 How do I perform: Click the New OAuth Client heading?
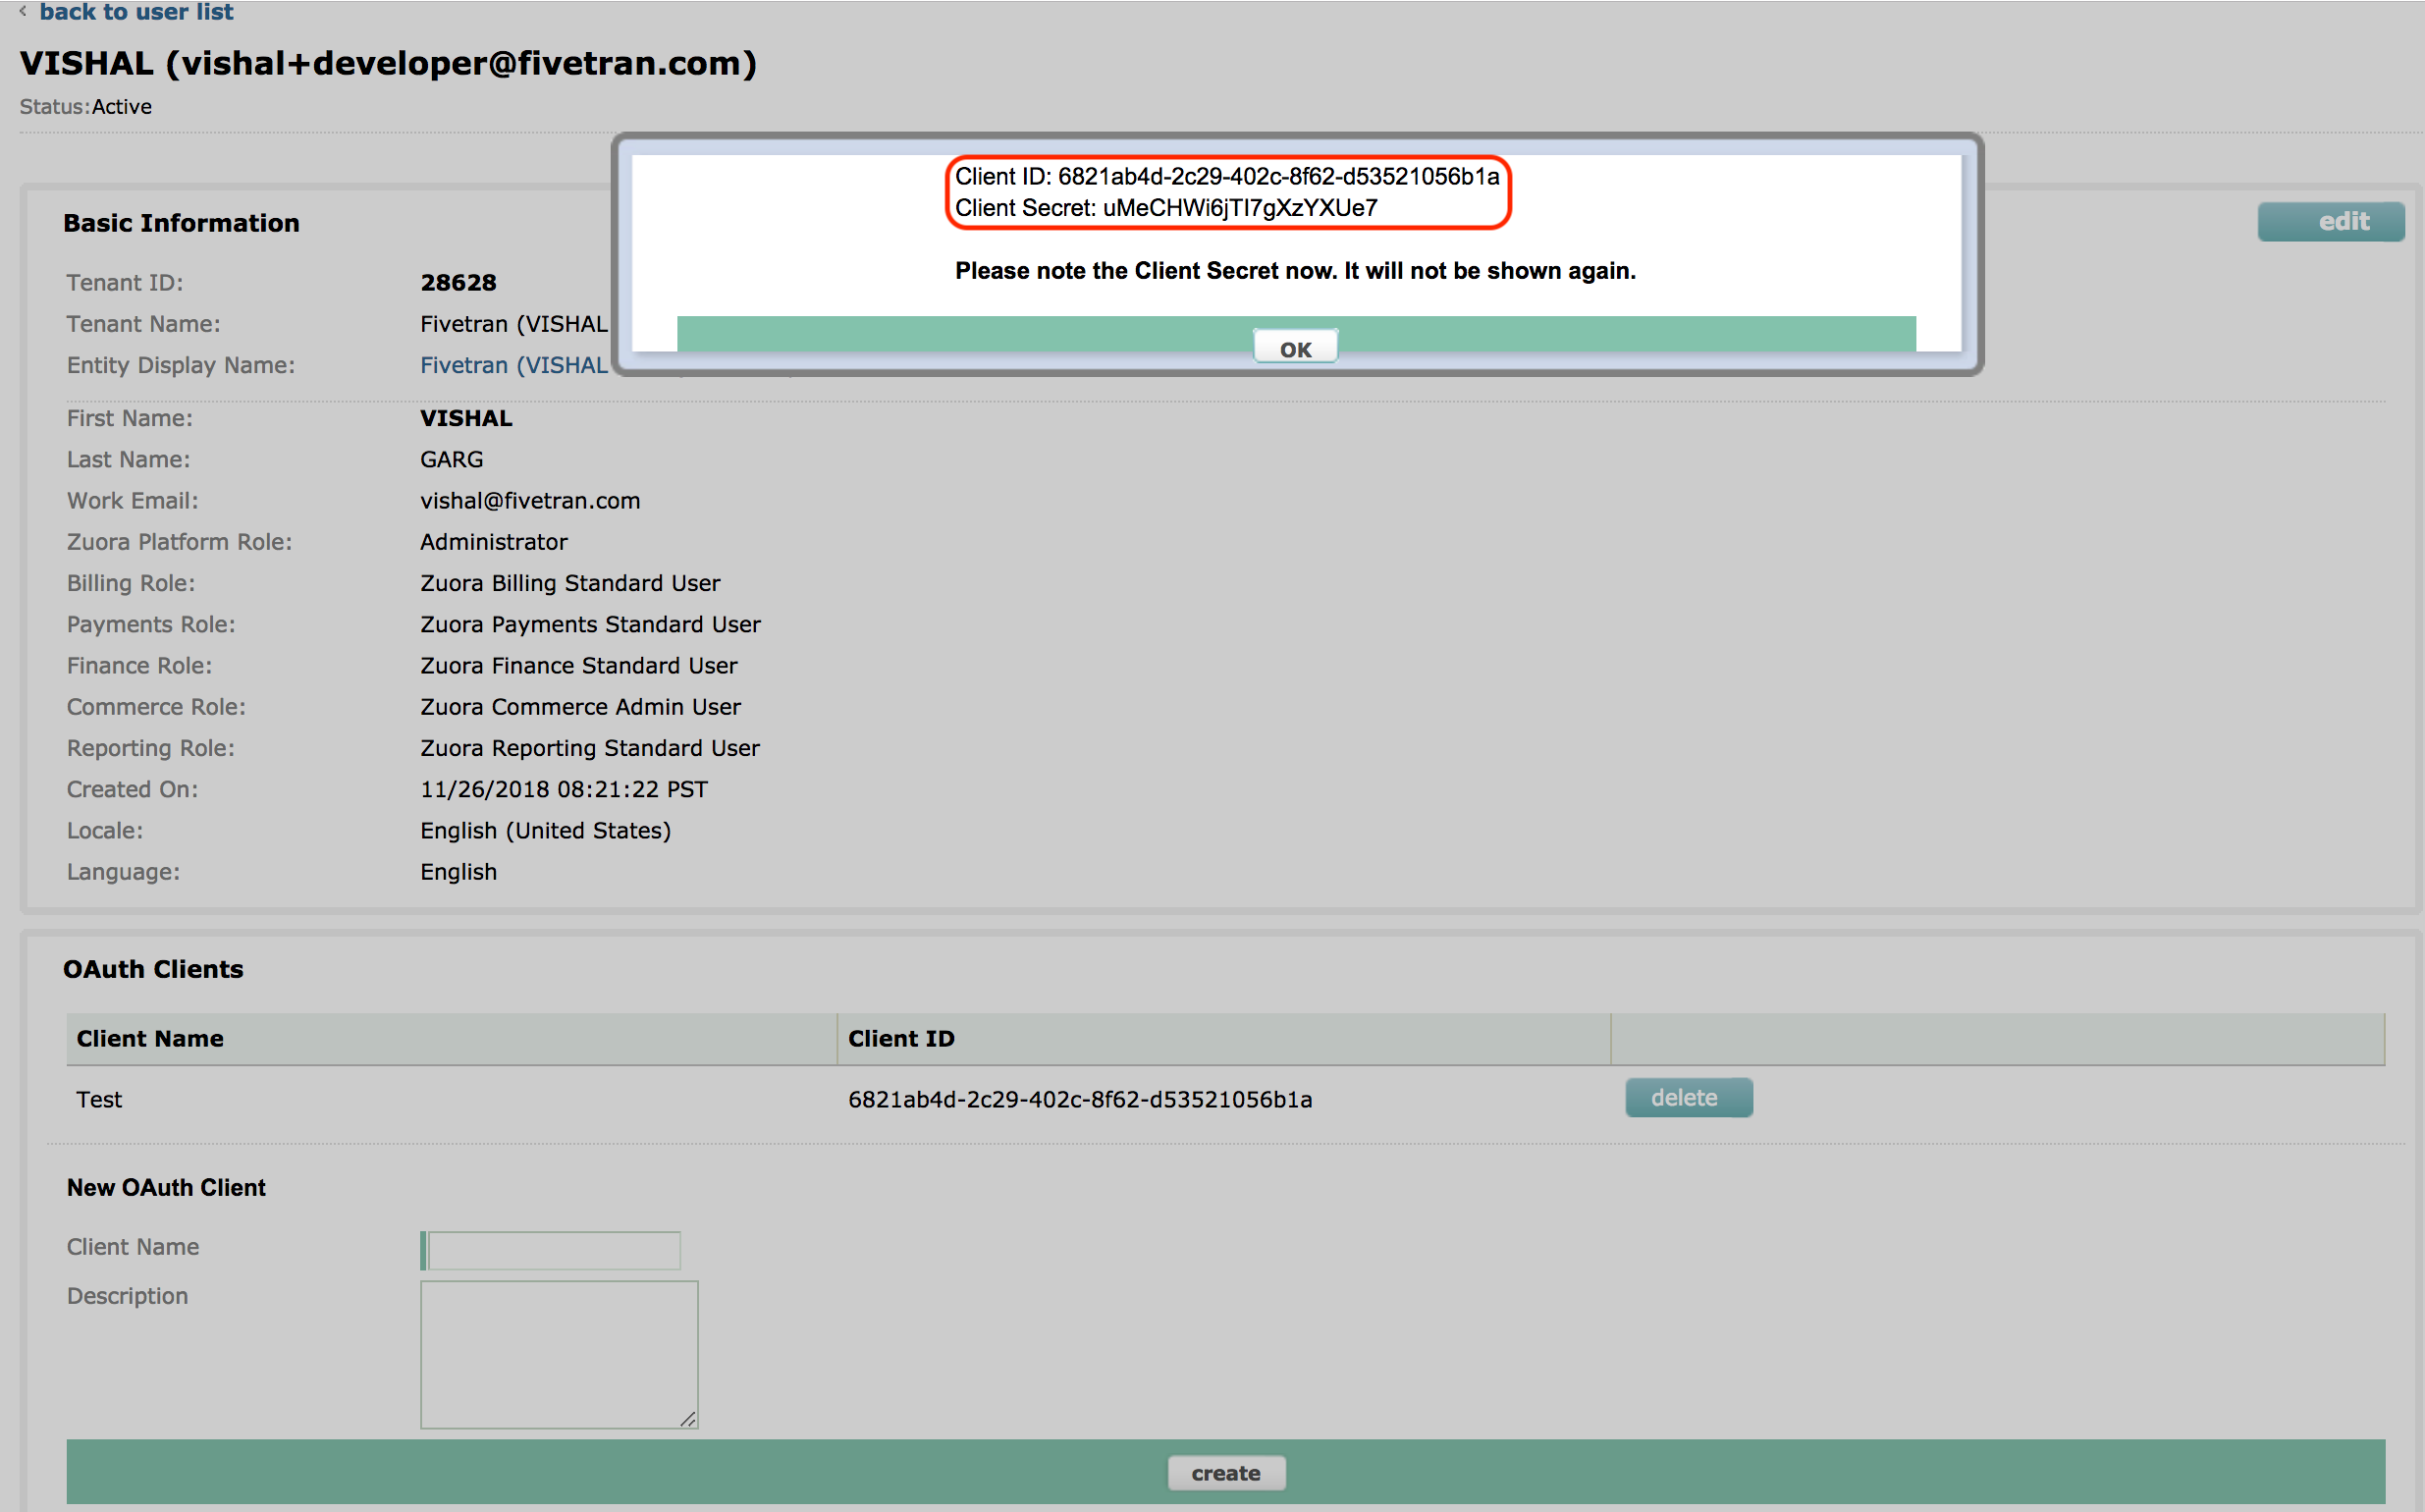click(x=166, y=1188)
